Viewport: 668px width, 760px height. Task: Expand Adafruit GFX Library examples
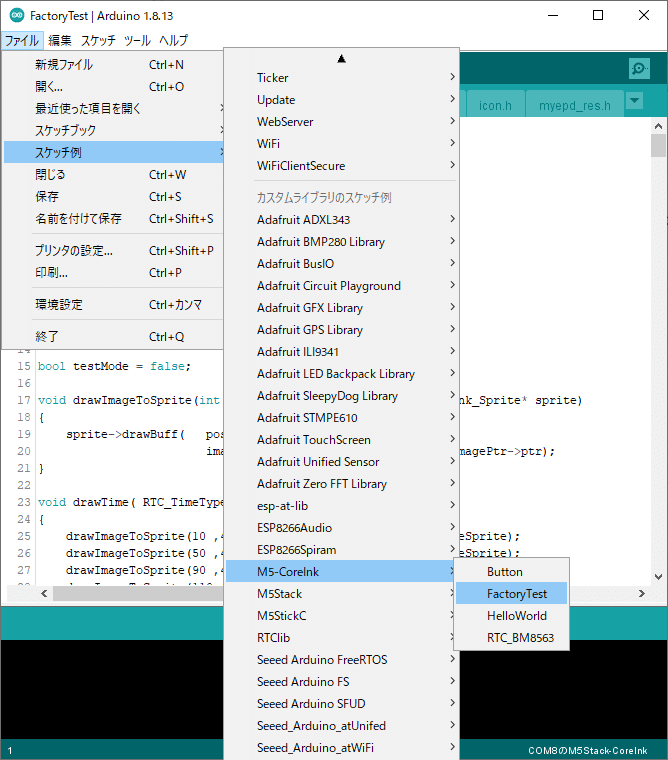tap(341, 307)
